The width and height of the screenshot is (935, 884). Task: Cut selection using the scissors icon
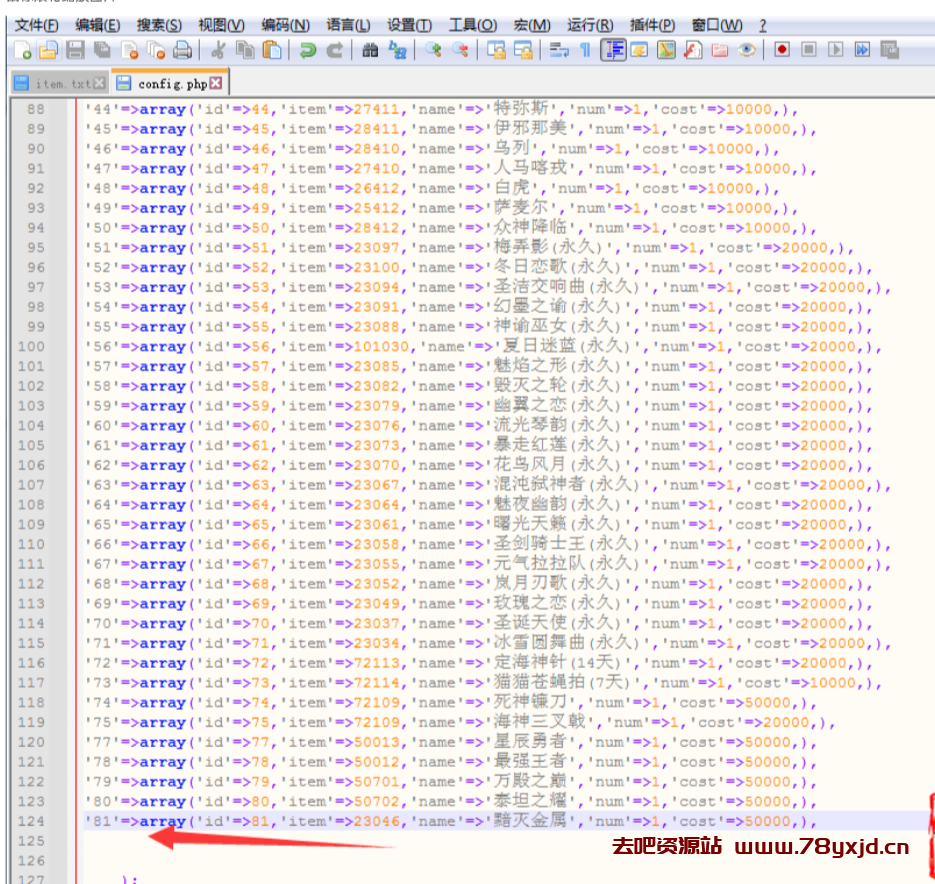218,50
